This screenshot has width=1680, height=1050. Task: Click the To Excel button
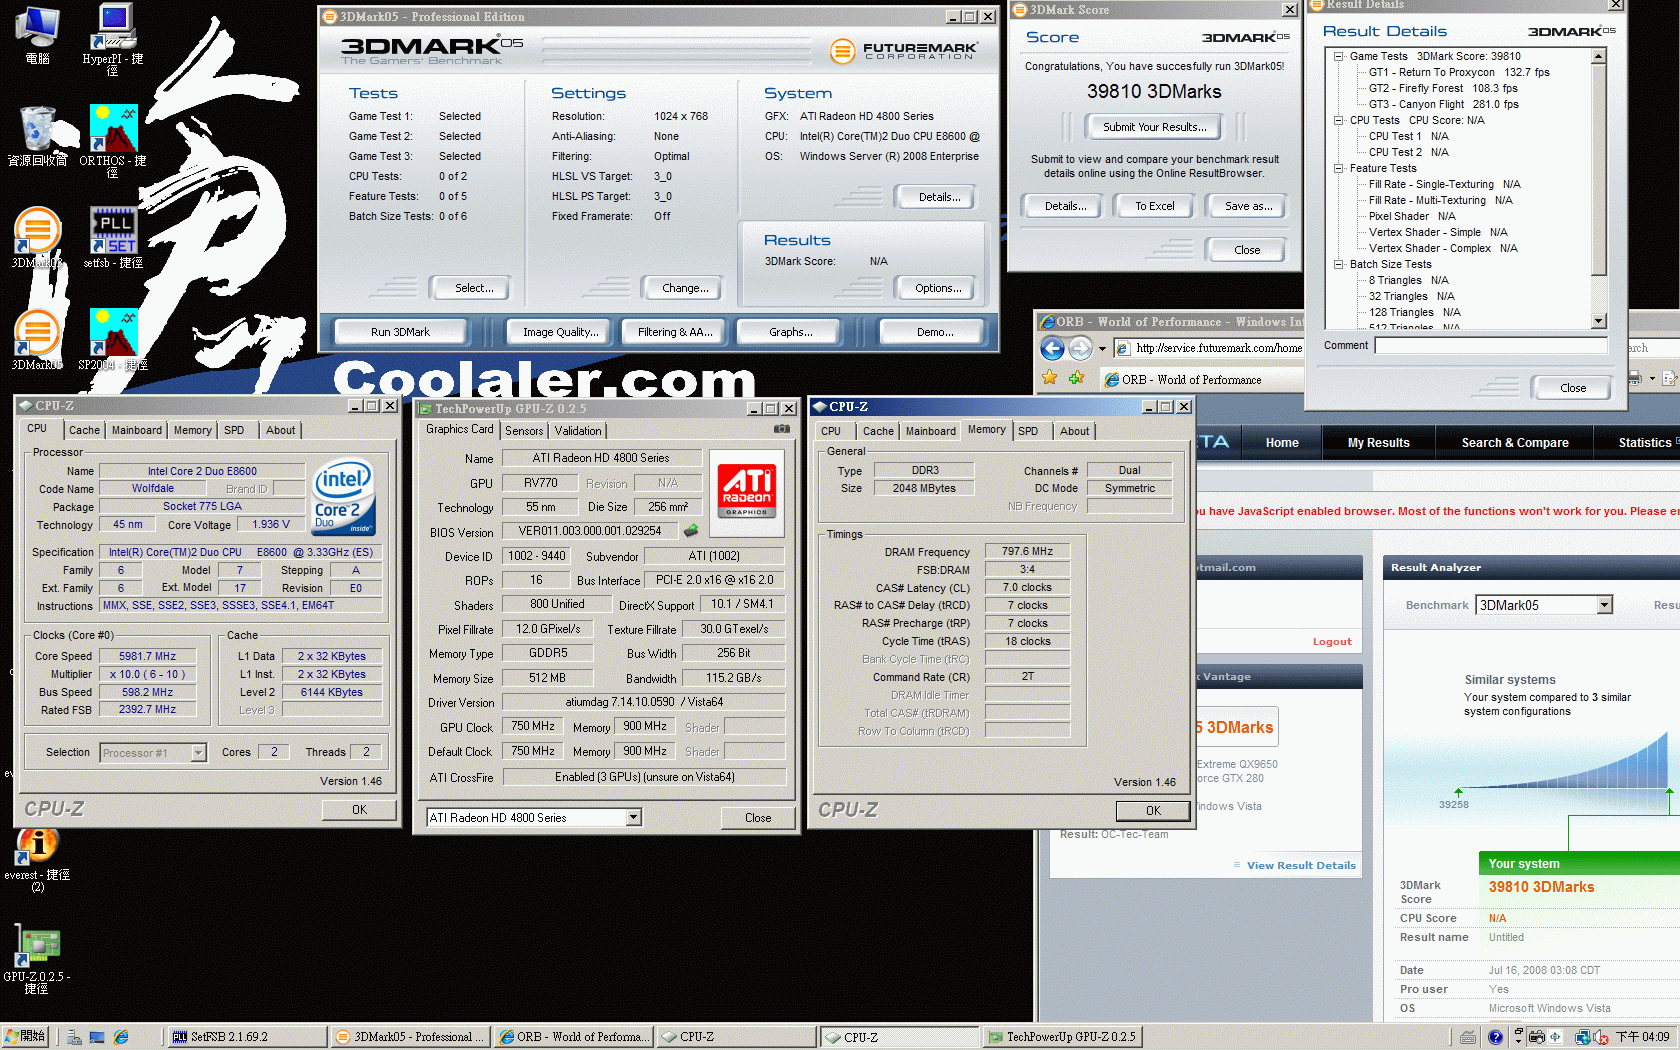tap(1154, 206)
